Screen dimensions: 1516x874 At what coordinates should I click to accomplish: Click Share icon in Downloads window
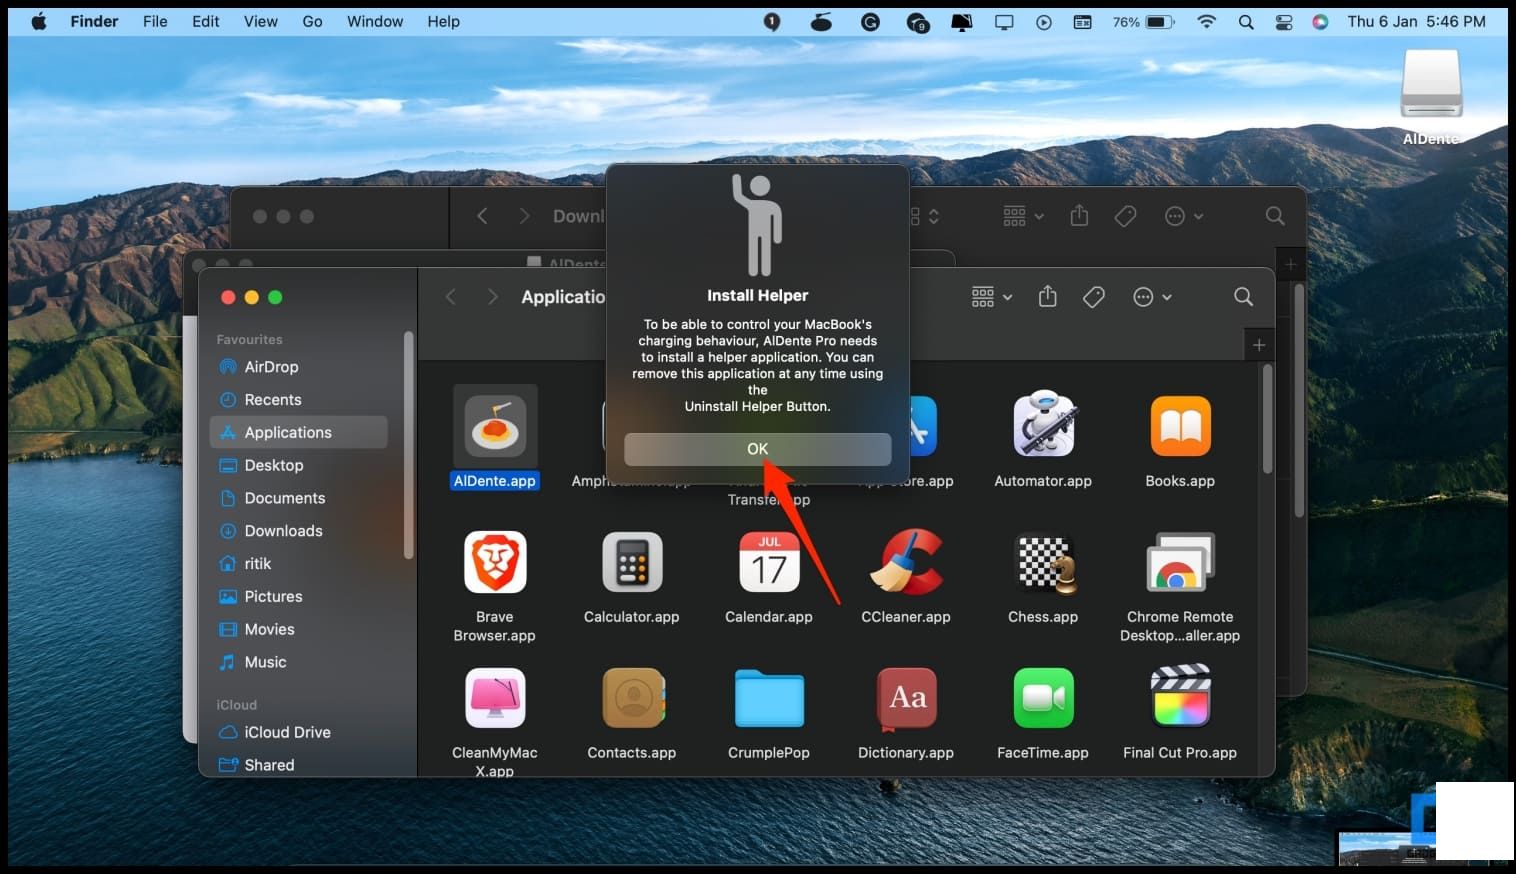click(x=1079, y=215)
